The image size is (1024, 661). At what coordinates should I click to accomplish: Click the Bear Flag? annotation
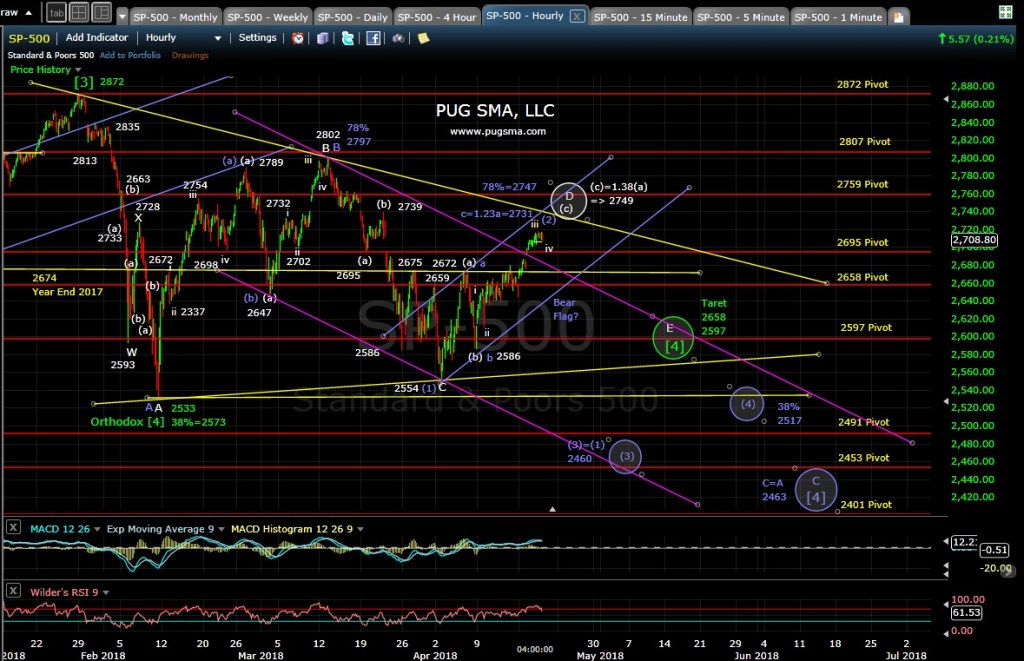coord(566,310)
